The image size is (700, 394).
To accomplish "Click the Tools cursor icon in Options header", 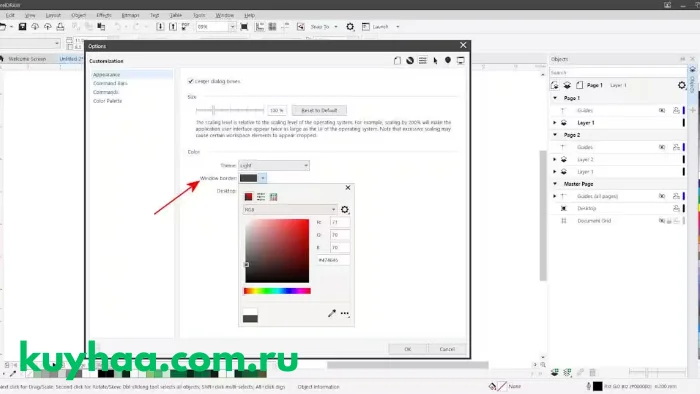I will [x=435, y=61].
